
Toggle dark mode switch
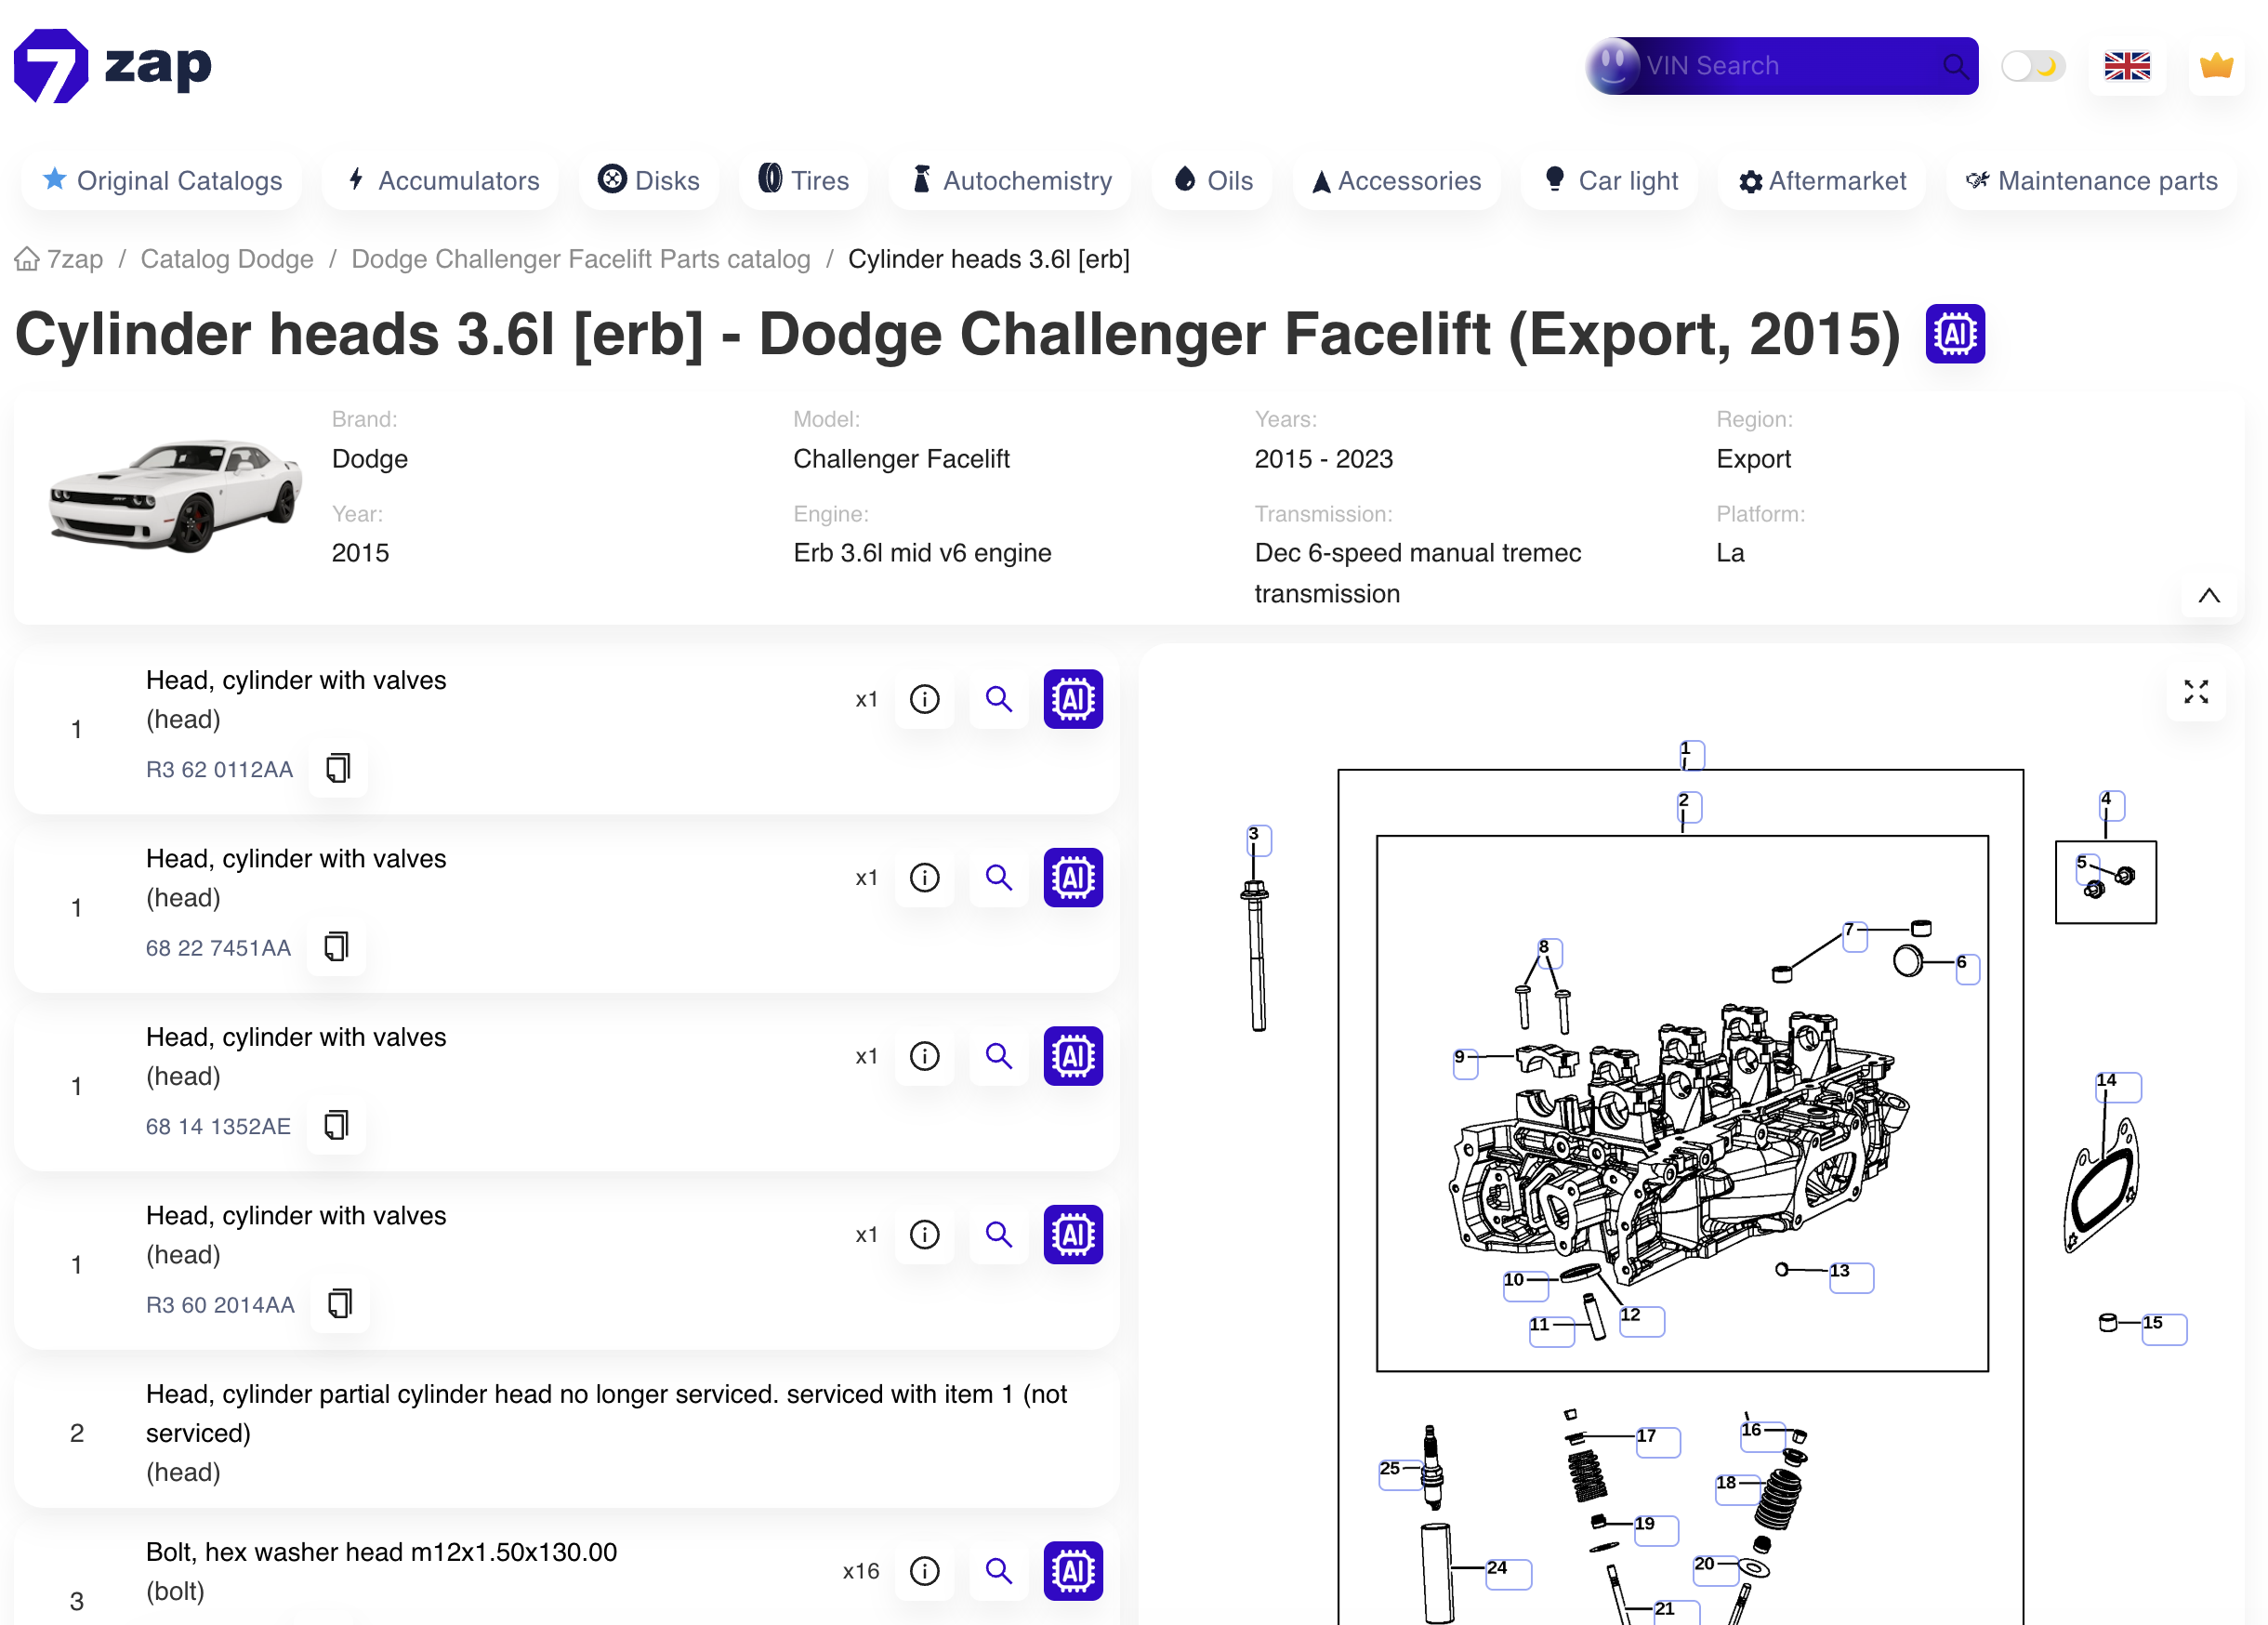pyautogui.click(x=2032, y=64)
